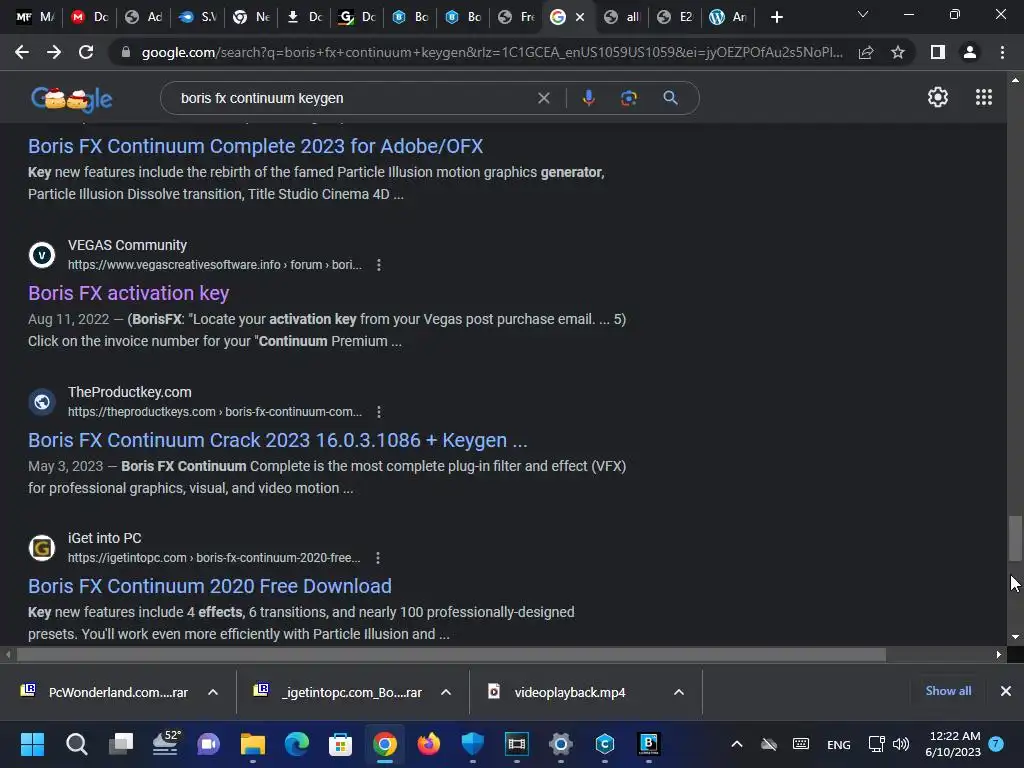
Task: Start voice search with microphone
Action: coord(588,98)
